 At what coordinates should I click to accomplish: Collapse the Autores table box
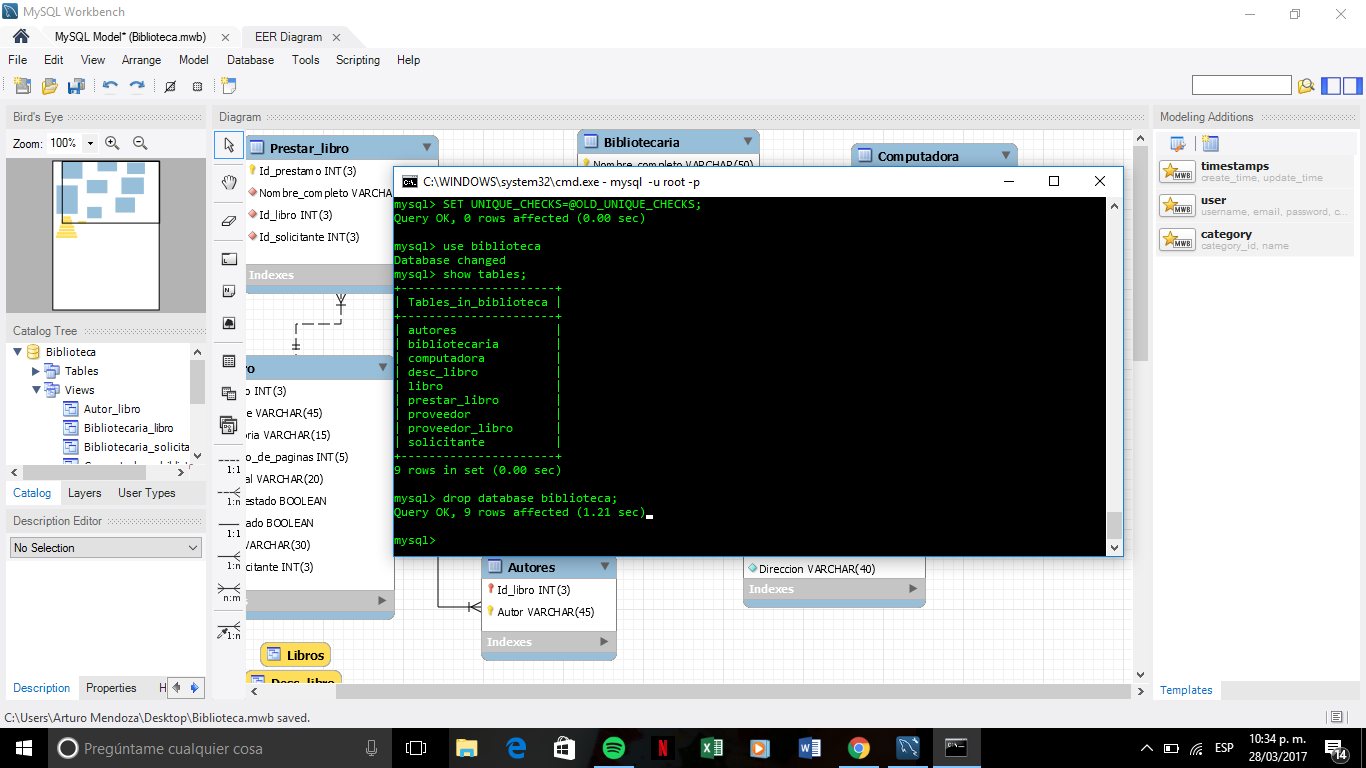604,566
